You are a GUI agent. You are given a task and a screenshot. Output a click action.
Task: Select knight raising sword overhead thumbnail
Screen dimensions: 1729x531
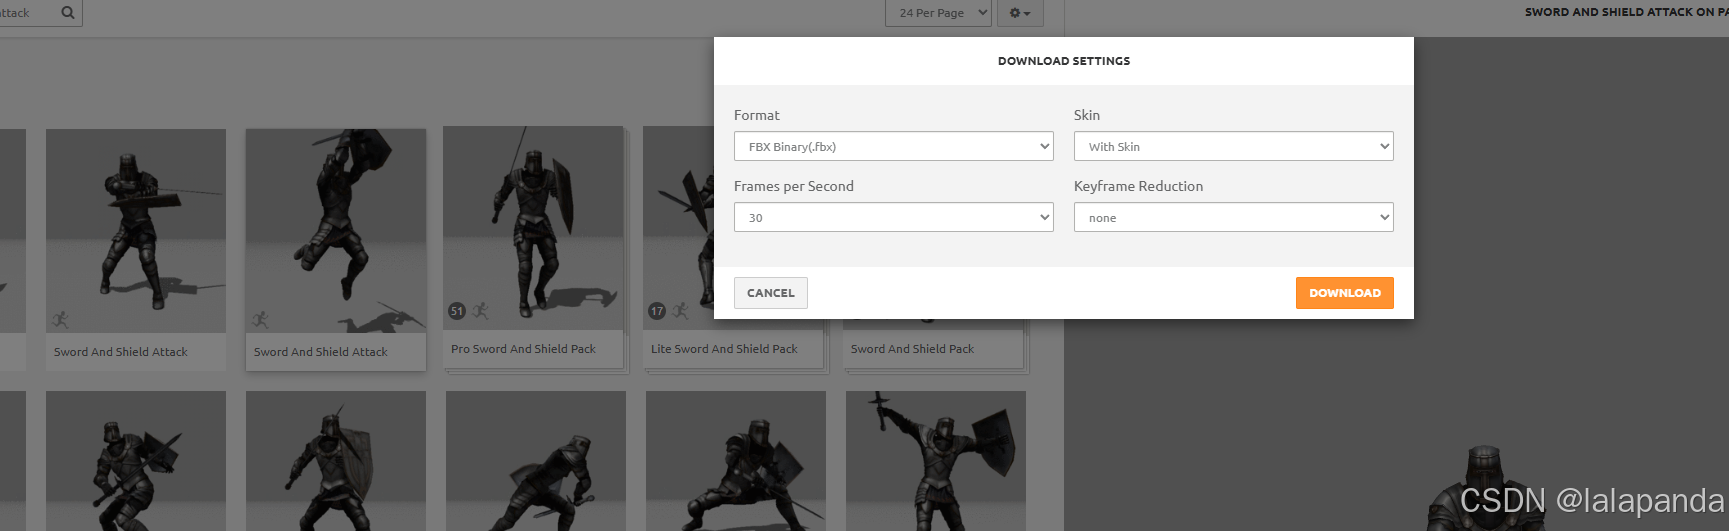(936, 461)
